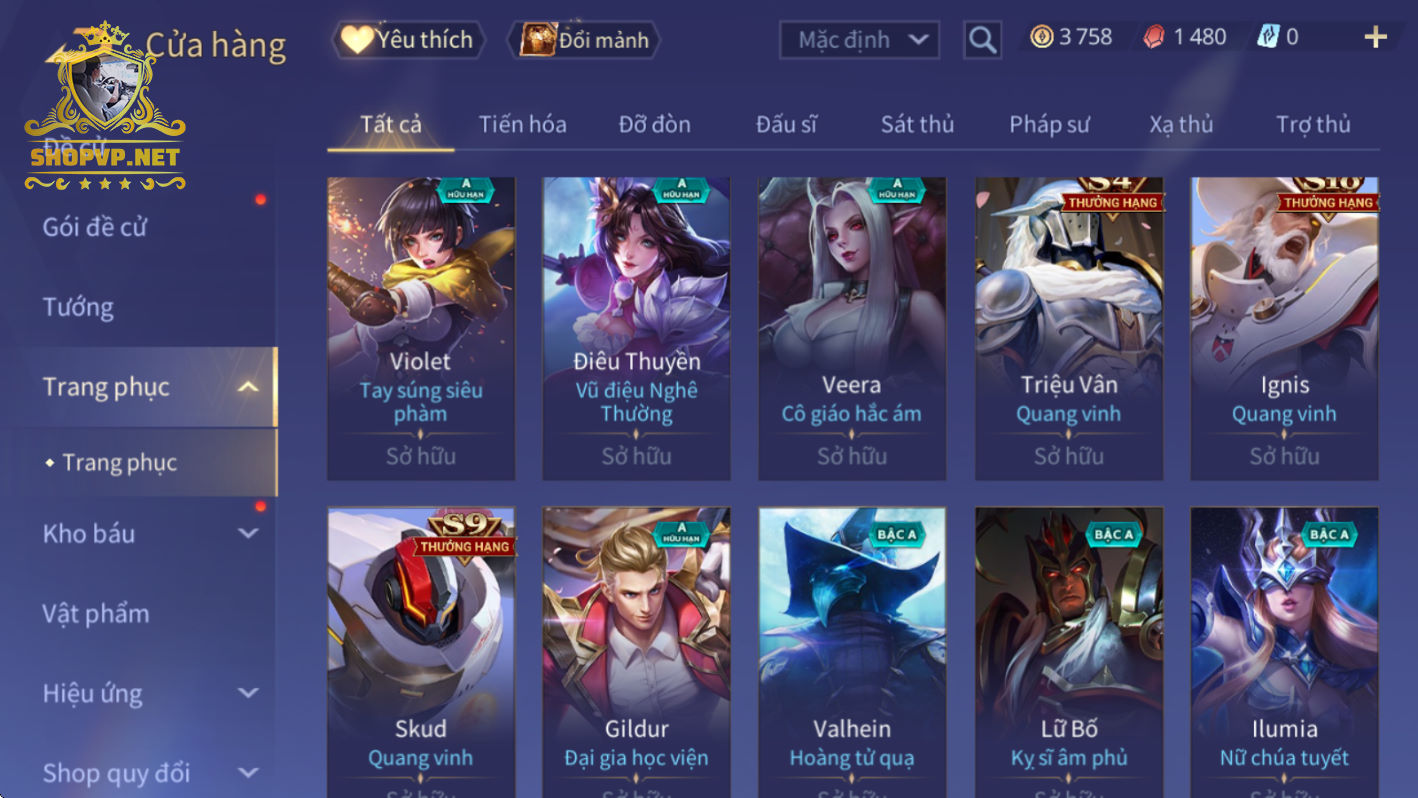Select the Violet Tay súng siêu phàm skin card
The image size is (1418, 798).
click(421, 329)
